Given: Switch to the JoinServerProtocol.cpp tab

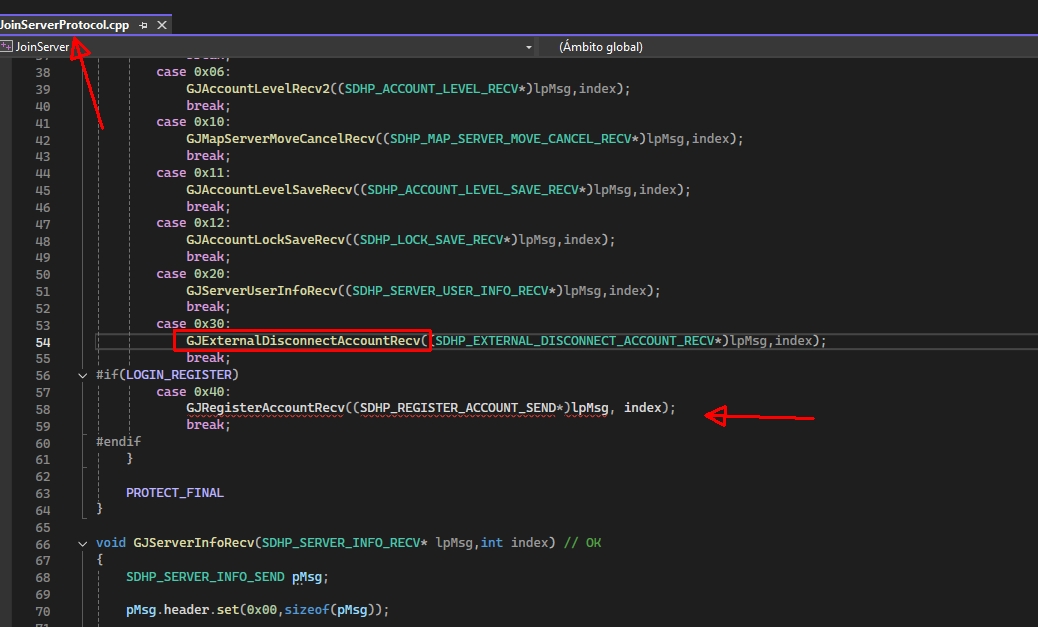Looking at the screenshot, I should (64, 24).
